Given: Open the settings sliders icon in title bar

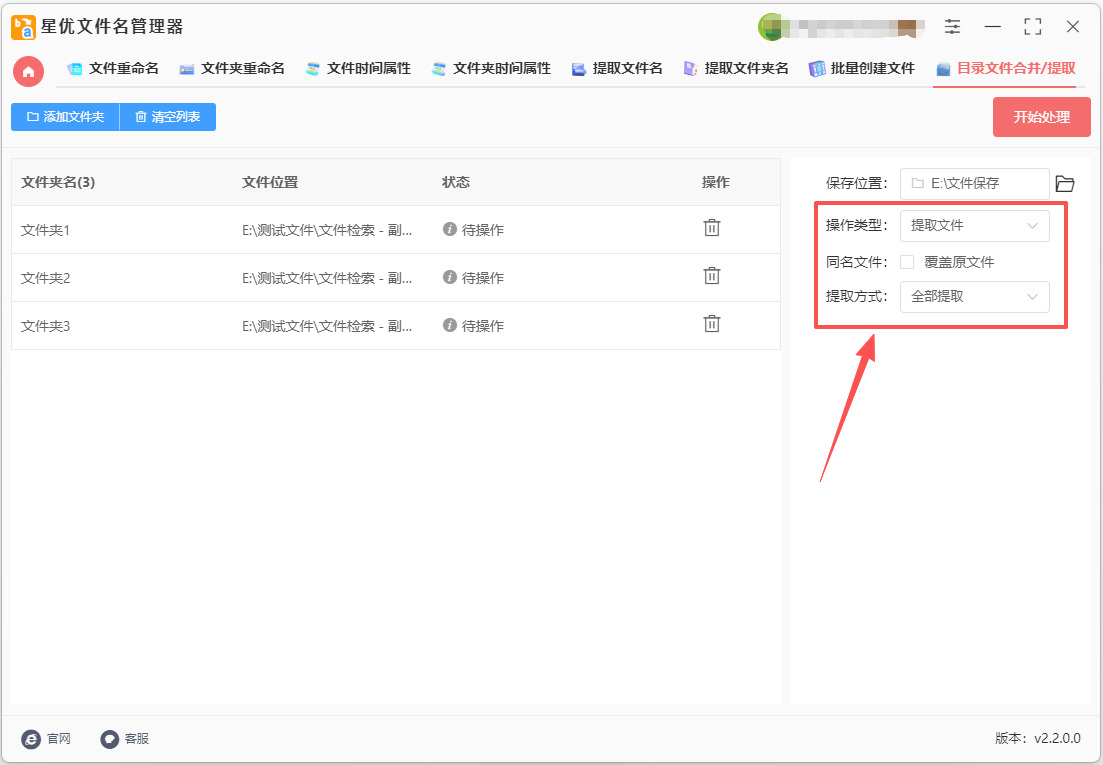Looking at the screenshot, I should point(952,27).
